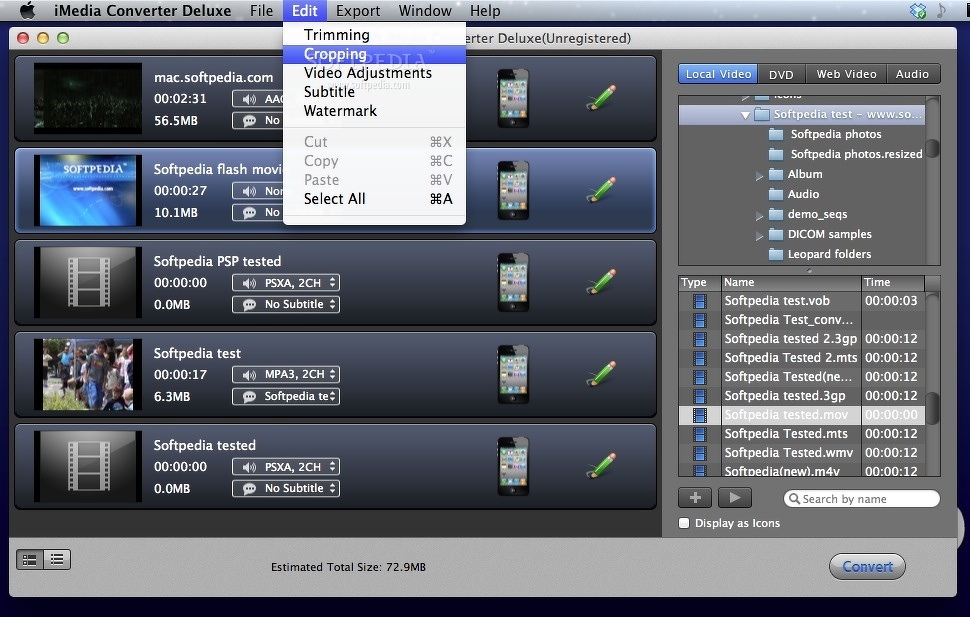This screenshot has height=617, width=970.
Task: Open the No Subtitle dropdown for Softpedia tested
Action: point(286,488)
